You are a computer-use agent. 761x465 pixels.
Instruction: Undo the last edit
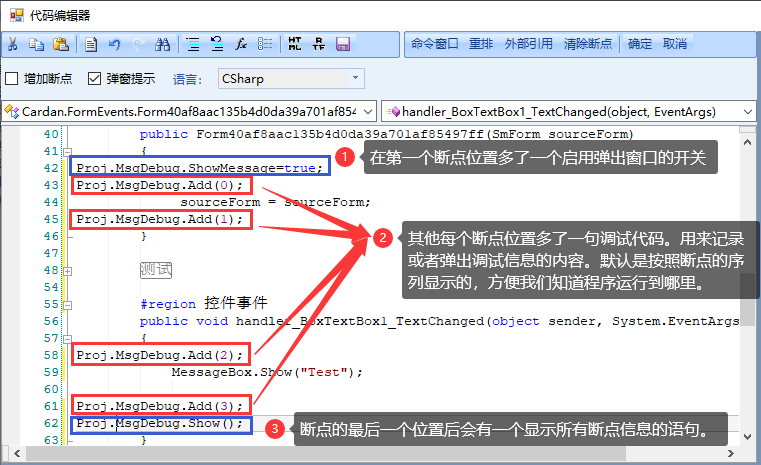[115, 44]
